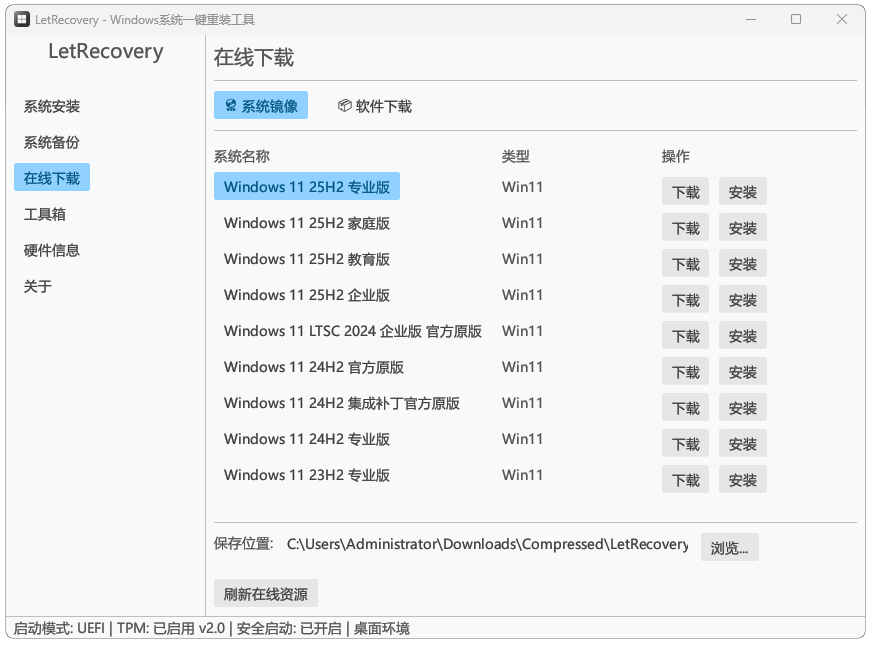Go to 工具箱 in the sidebar
This screenshot has width=873, height=647.
pos(45,214)
